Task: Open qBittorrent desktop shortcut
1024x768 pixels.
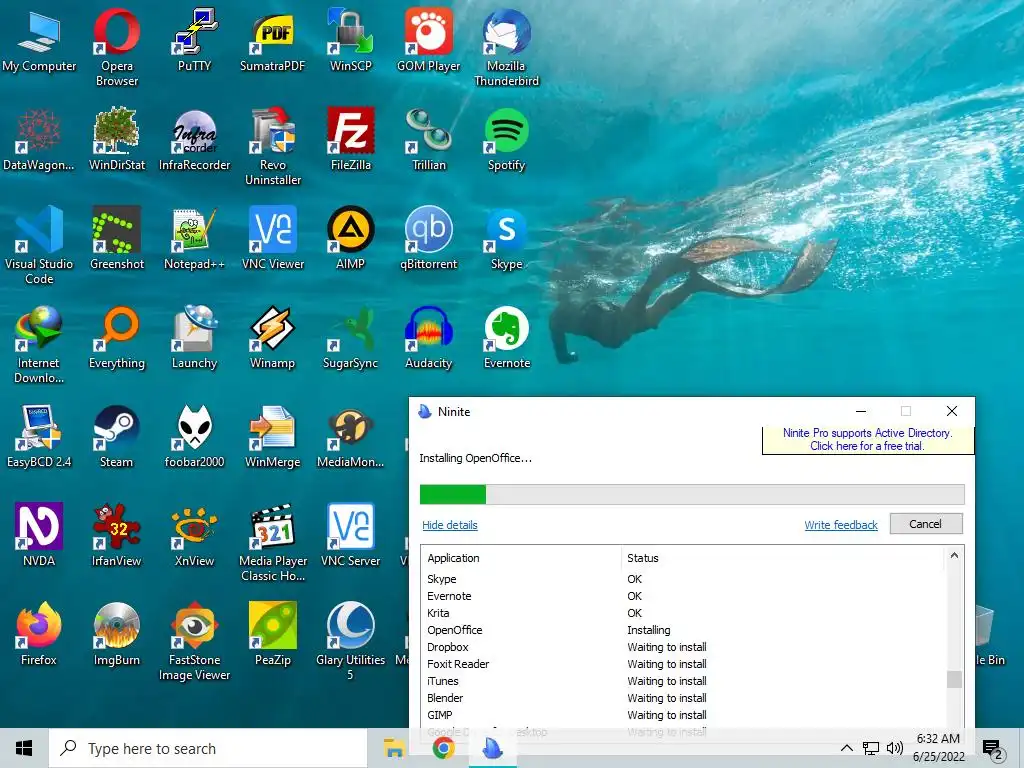Action: 428,238
